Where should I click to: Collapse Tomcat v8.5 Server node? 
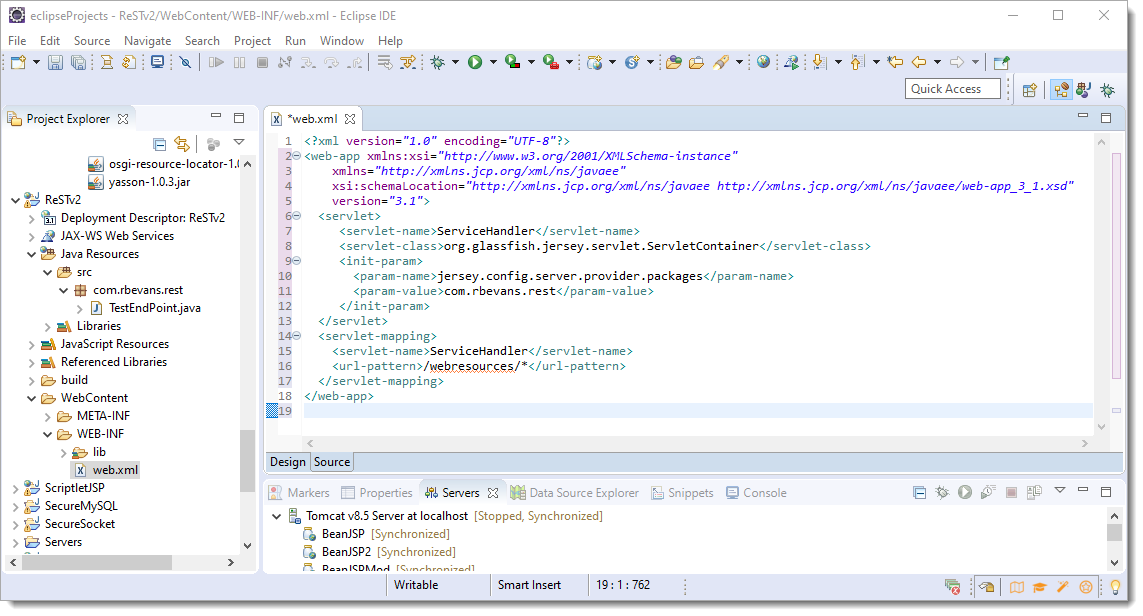[x=276, y=516]
